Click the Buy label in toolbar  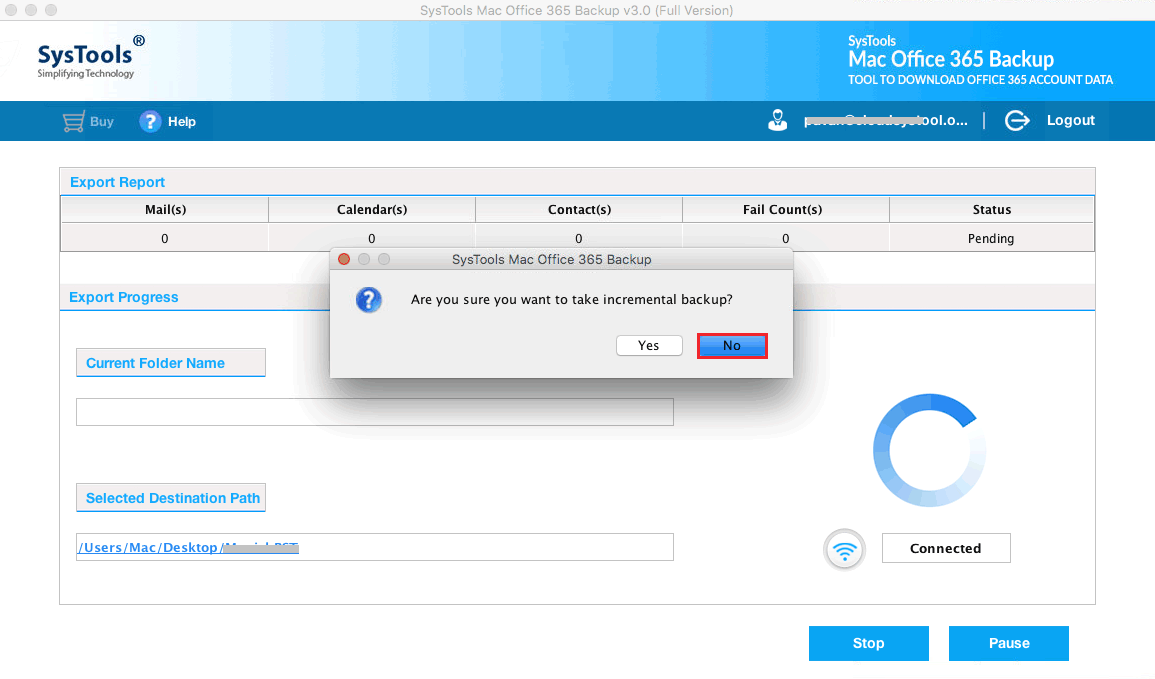[x=102, y=122]
